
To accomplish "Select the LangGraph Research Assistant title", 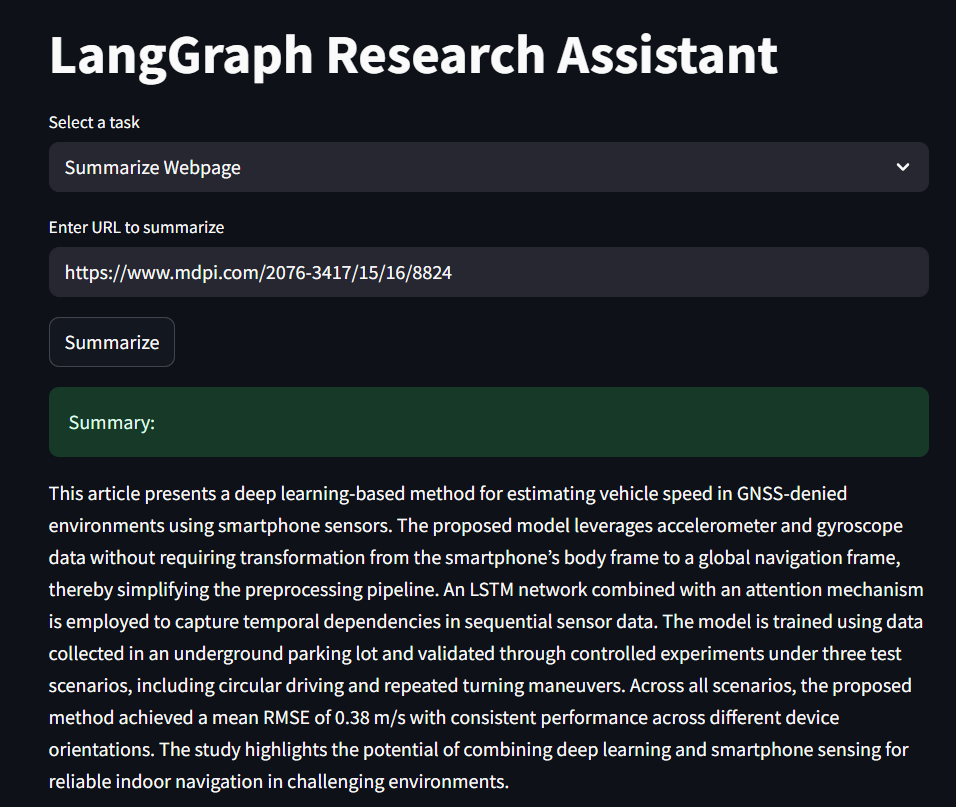I will [412, 55].
